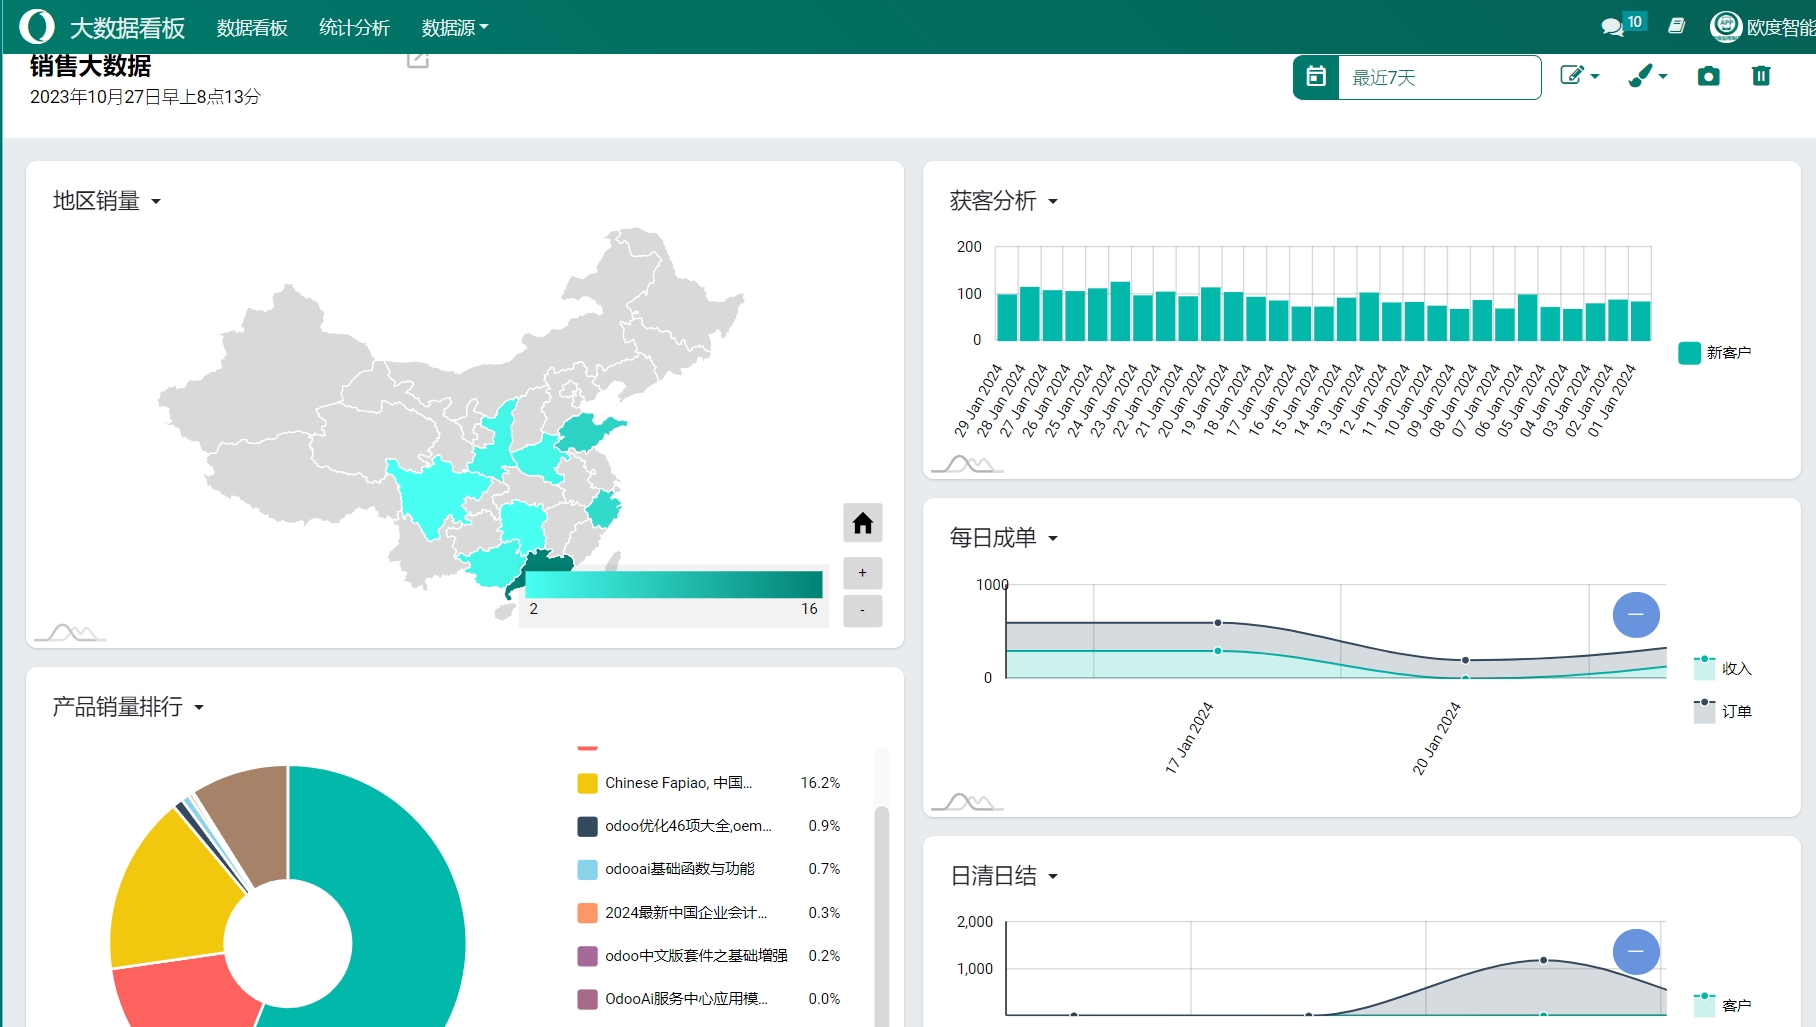Click the yellow slice of the donut chart
The height and width of the screenshot is (1027, 1816).
170,895
